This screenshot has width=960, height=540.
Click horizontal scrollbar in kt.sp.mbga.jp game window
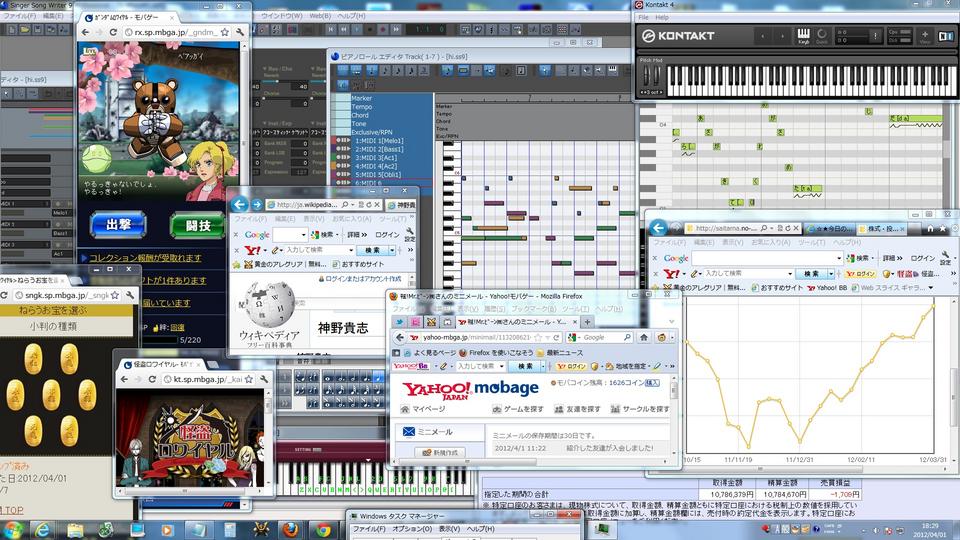[x=184, y=490]
